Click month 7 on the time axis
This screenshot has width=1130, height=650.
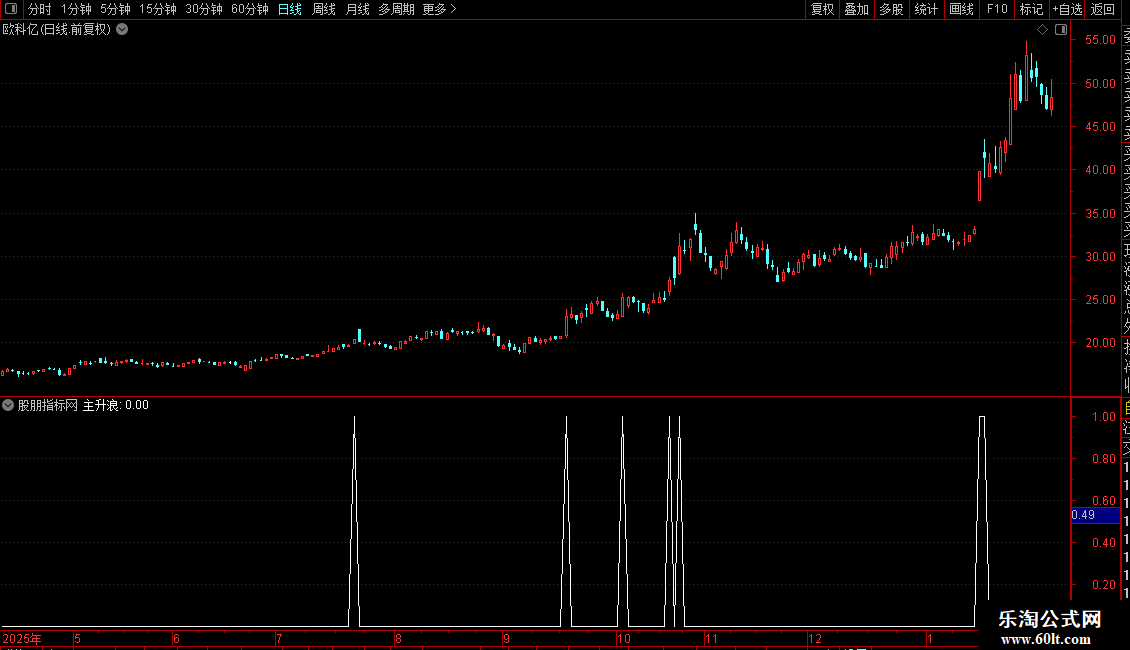[x=279, y=639]
